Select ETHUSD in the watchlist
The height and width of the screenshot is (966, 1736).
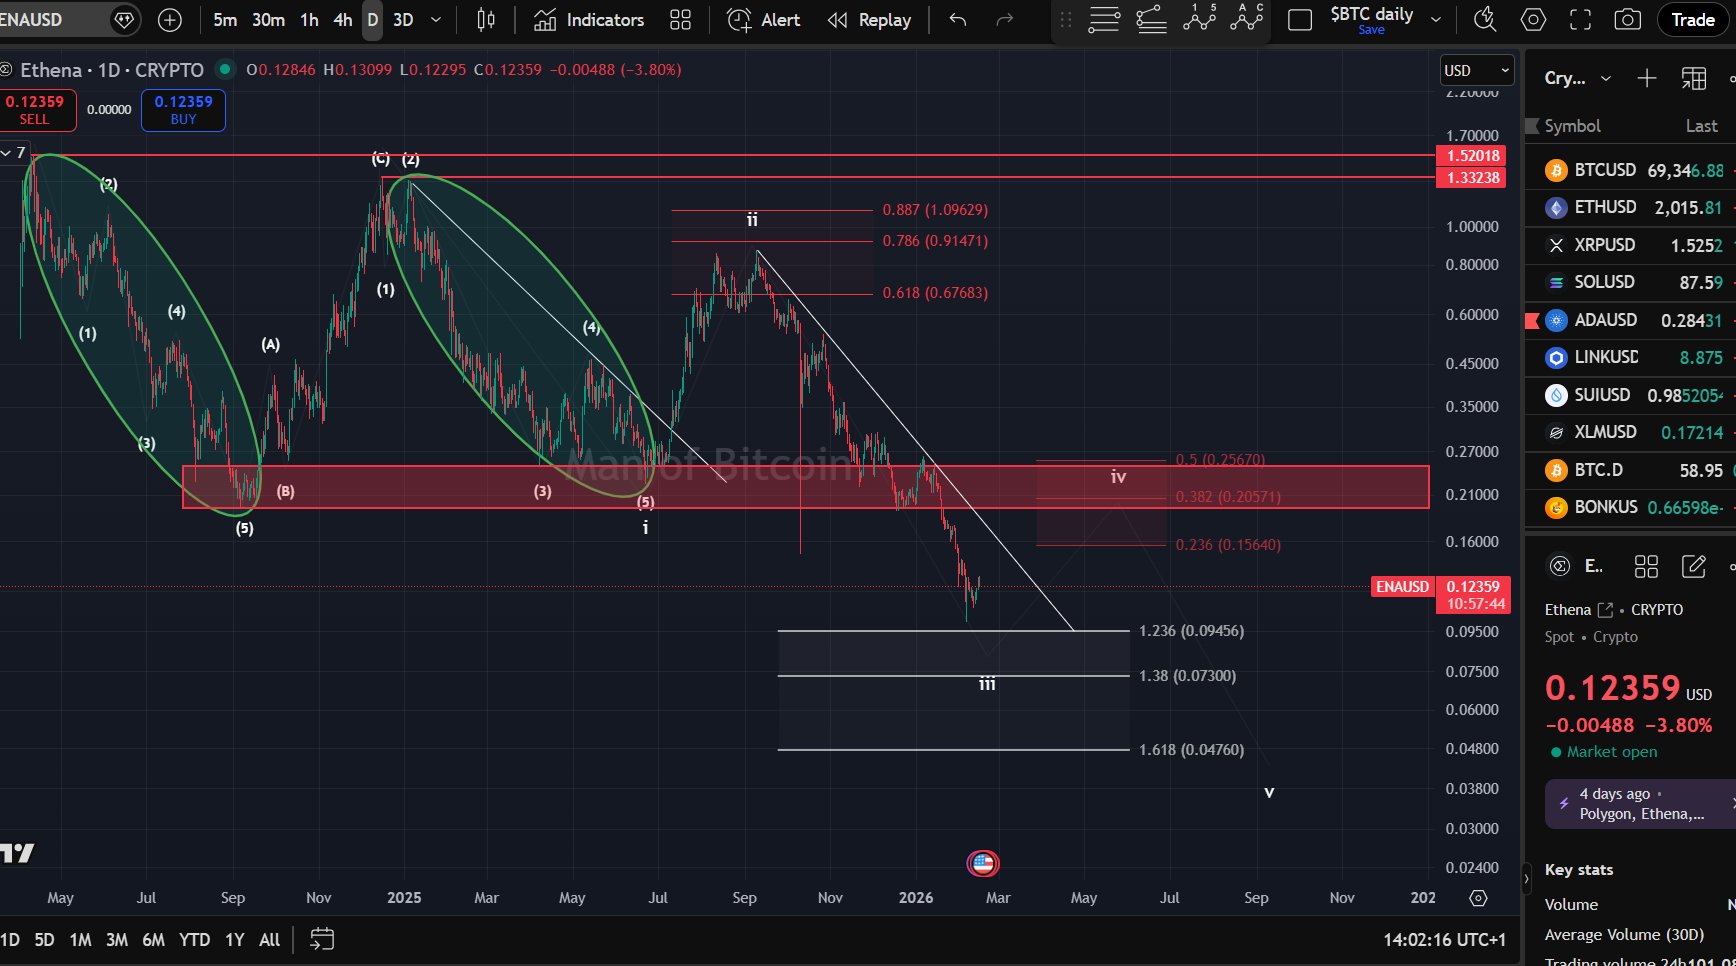1630,208
